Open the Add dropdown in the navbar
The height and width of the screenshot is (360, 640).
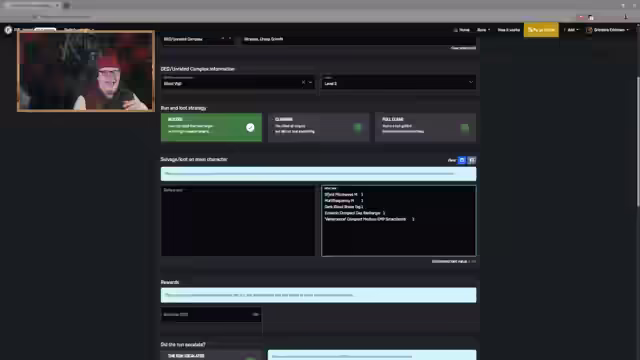[571, 30]
